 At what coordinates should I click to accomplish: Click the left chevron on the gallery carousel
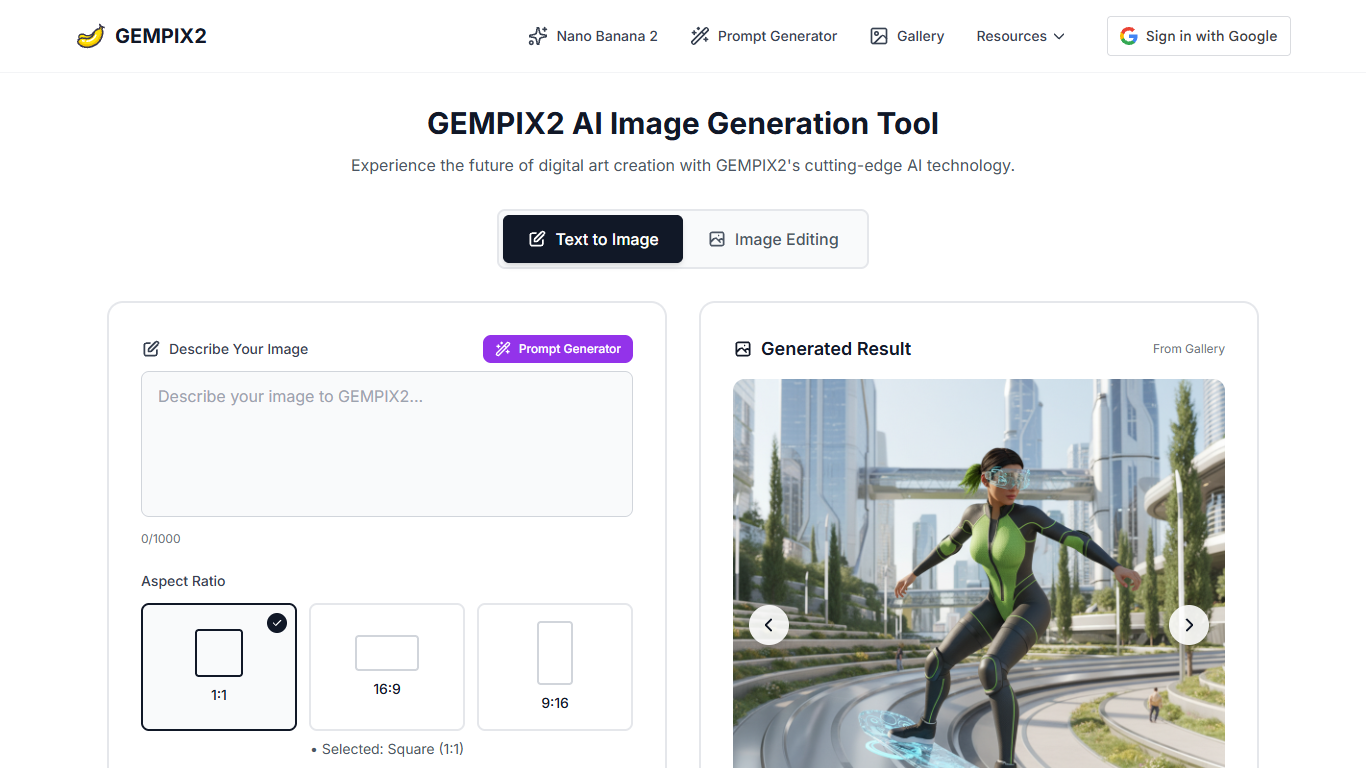[768, 624]
